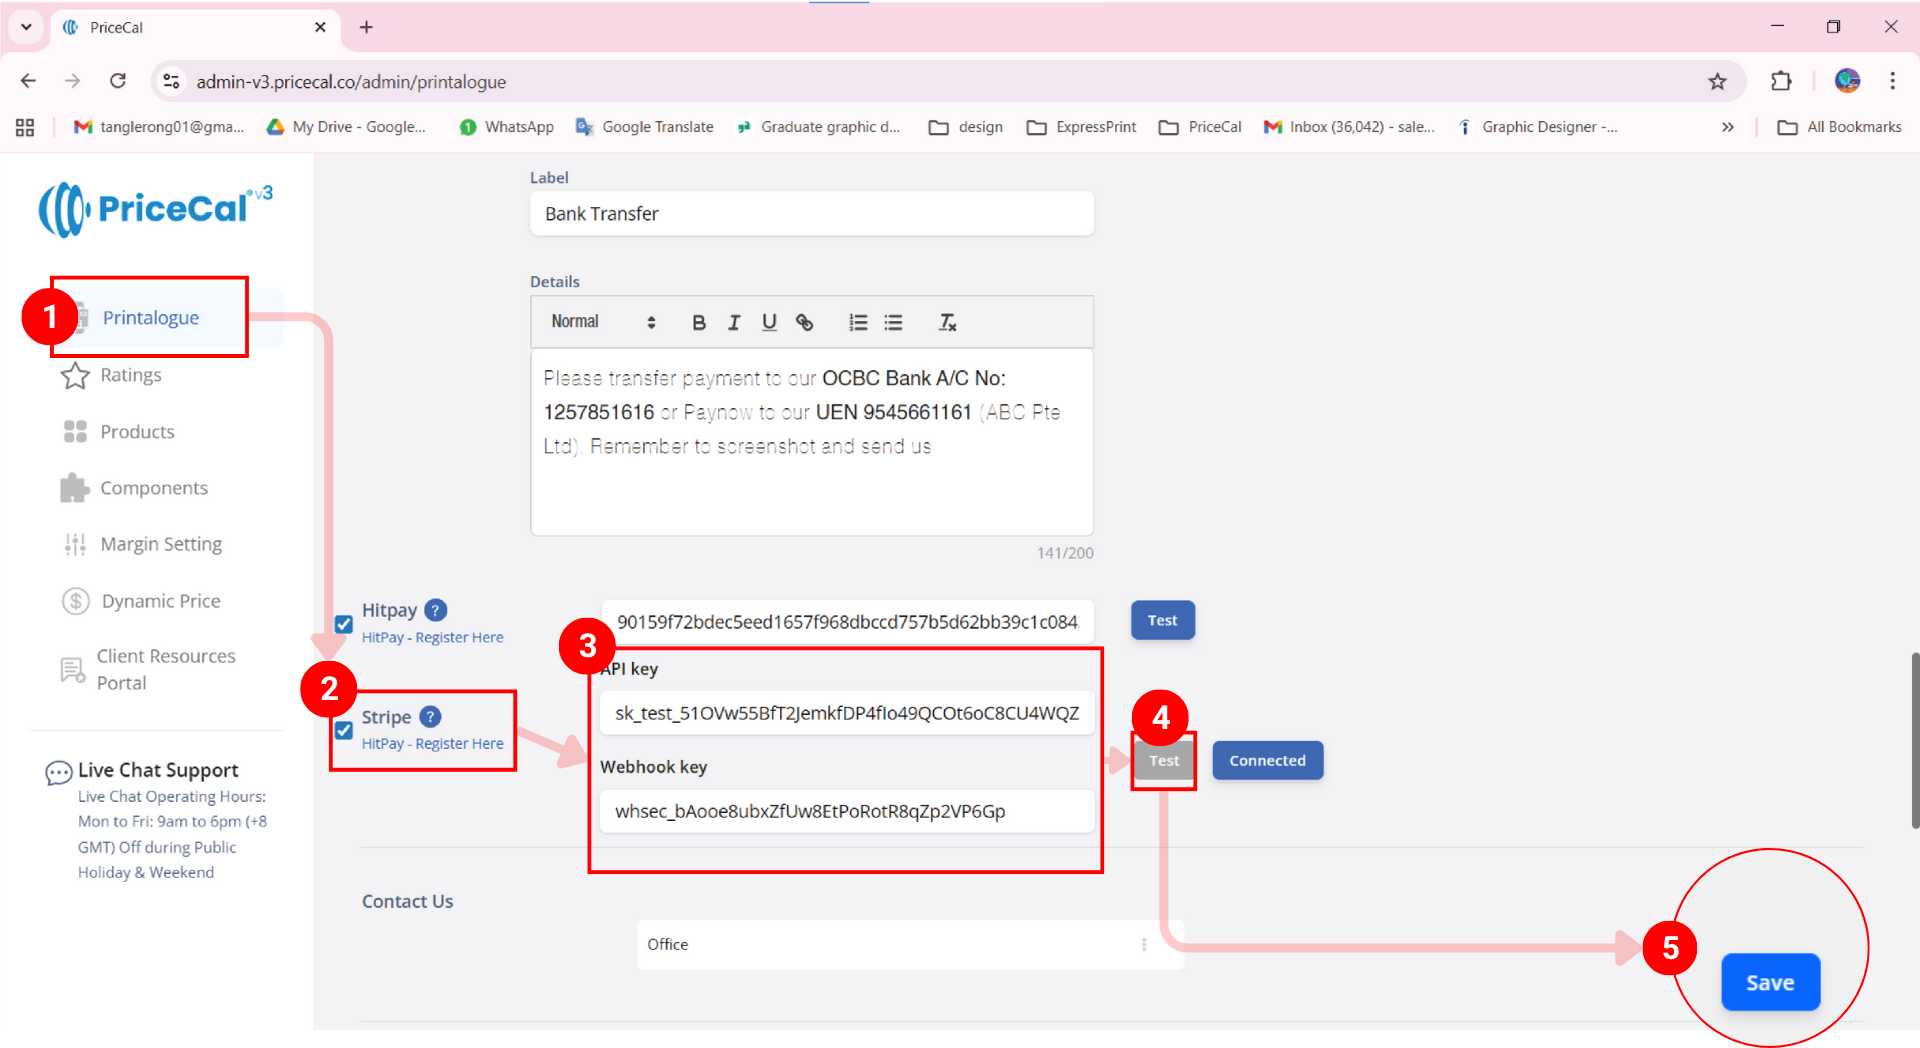1920x1048 pixels.
Task: Insert a link using the link icon
Action: tap(804, 322)
